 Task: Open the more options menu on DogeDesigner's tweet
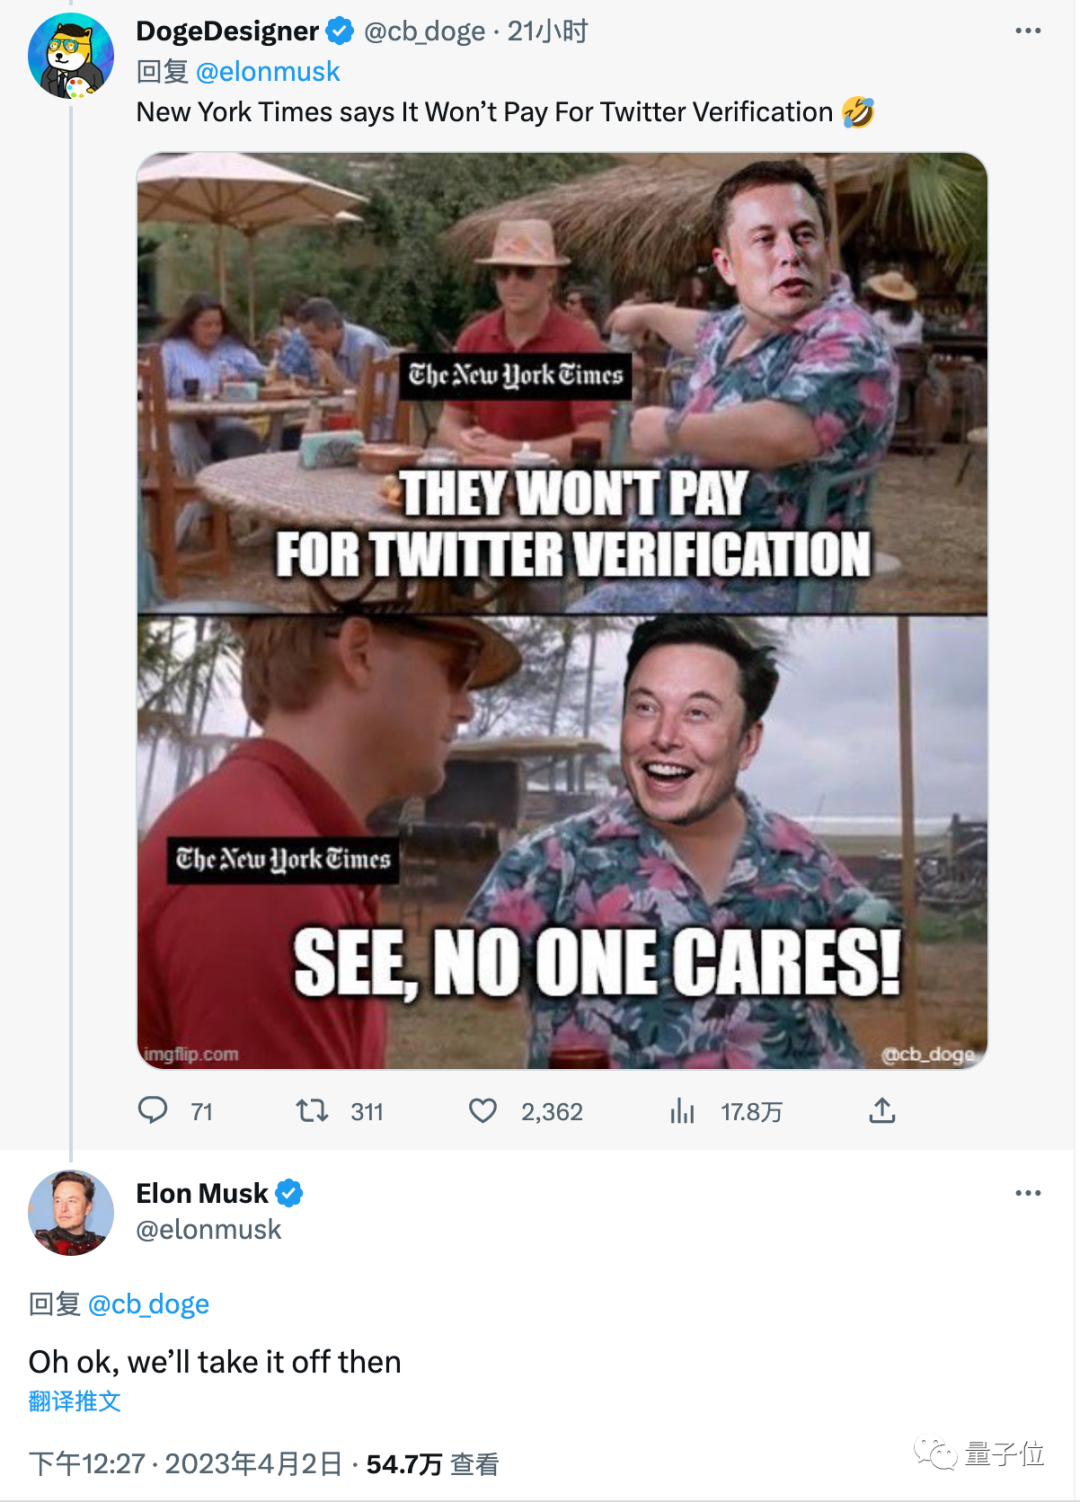coord(1028,30)
